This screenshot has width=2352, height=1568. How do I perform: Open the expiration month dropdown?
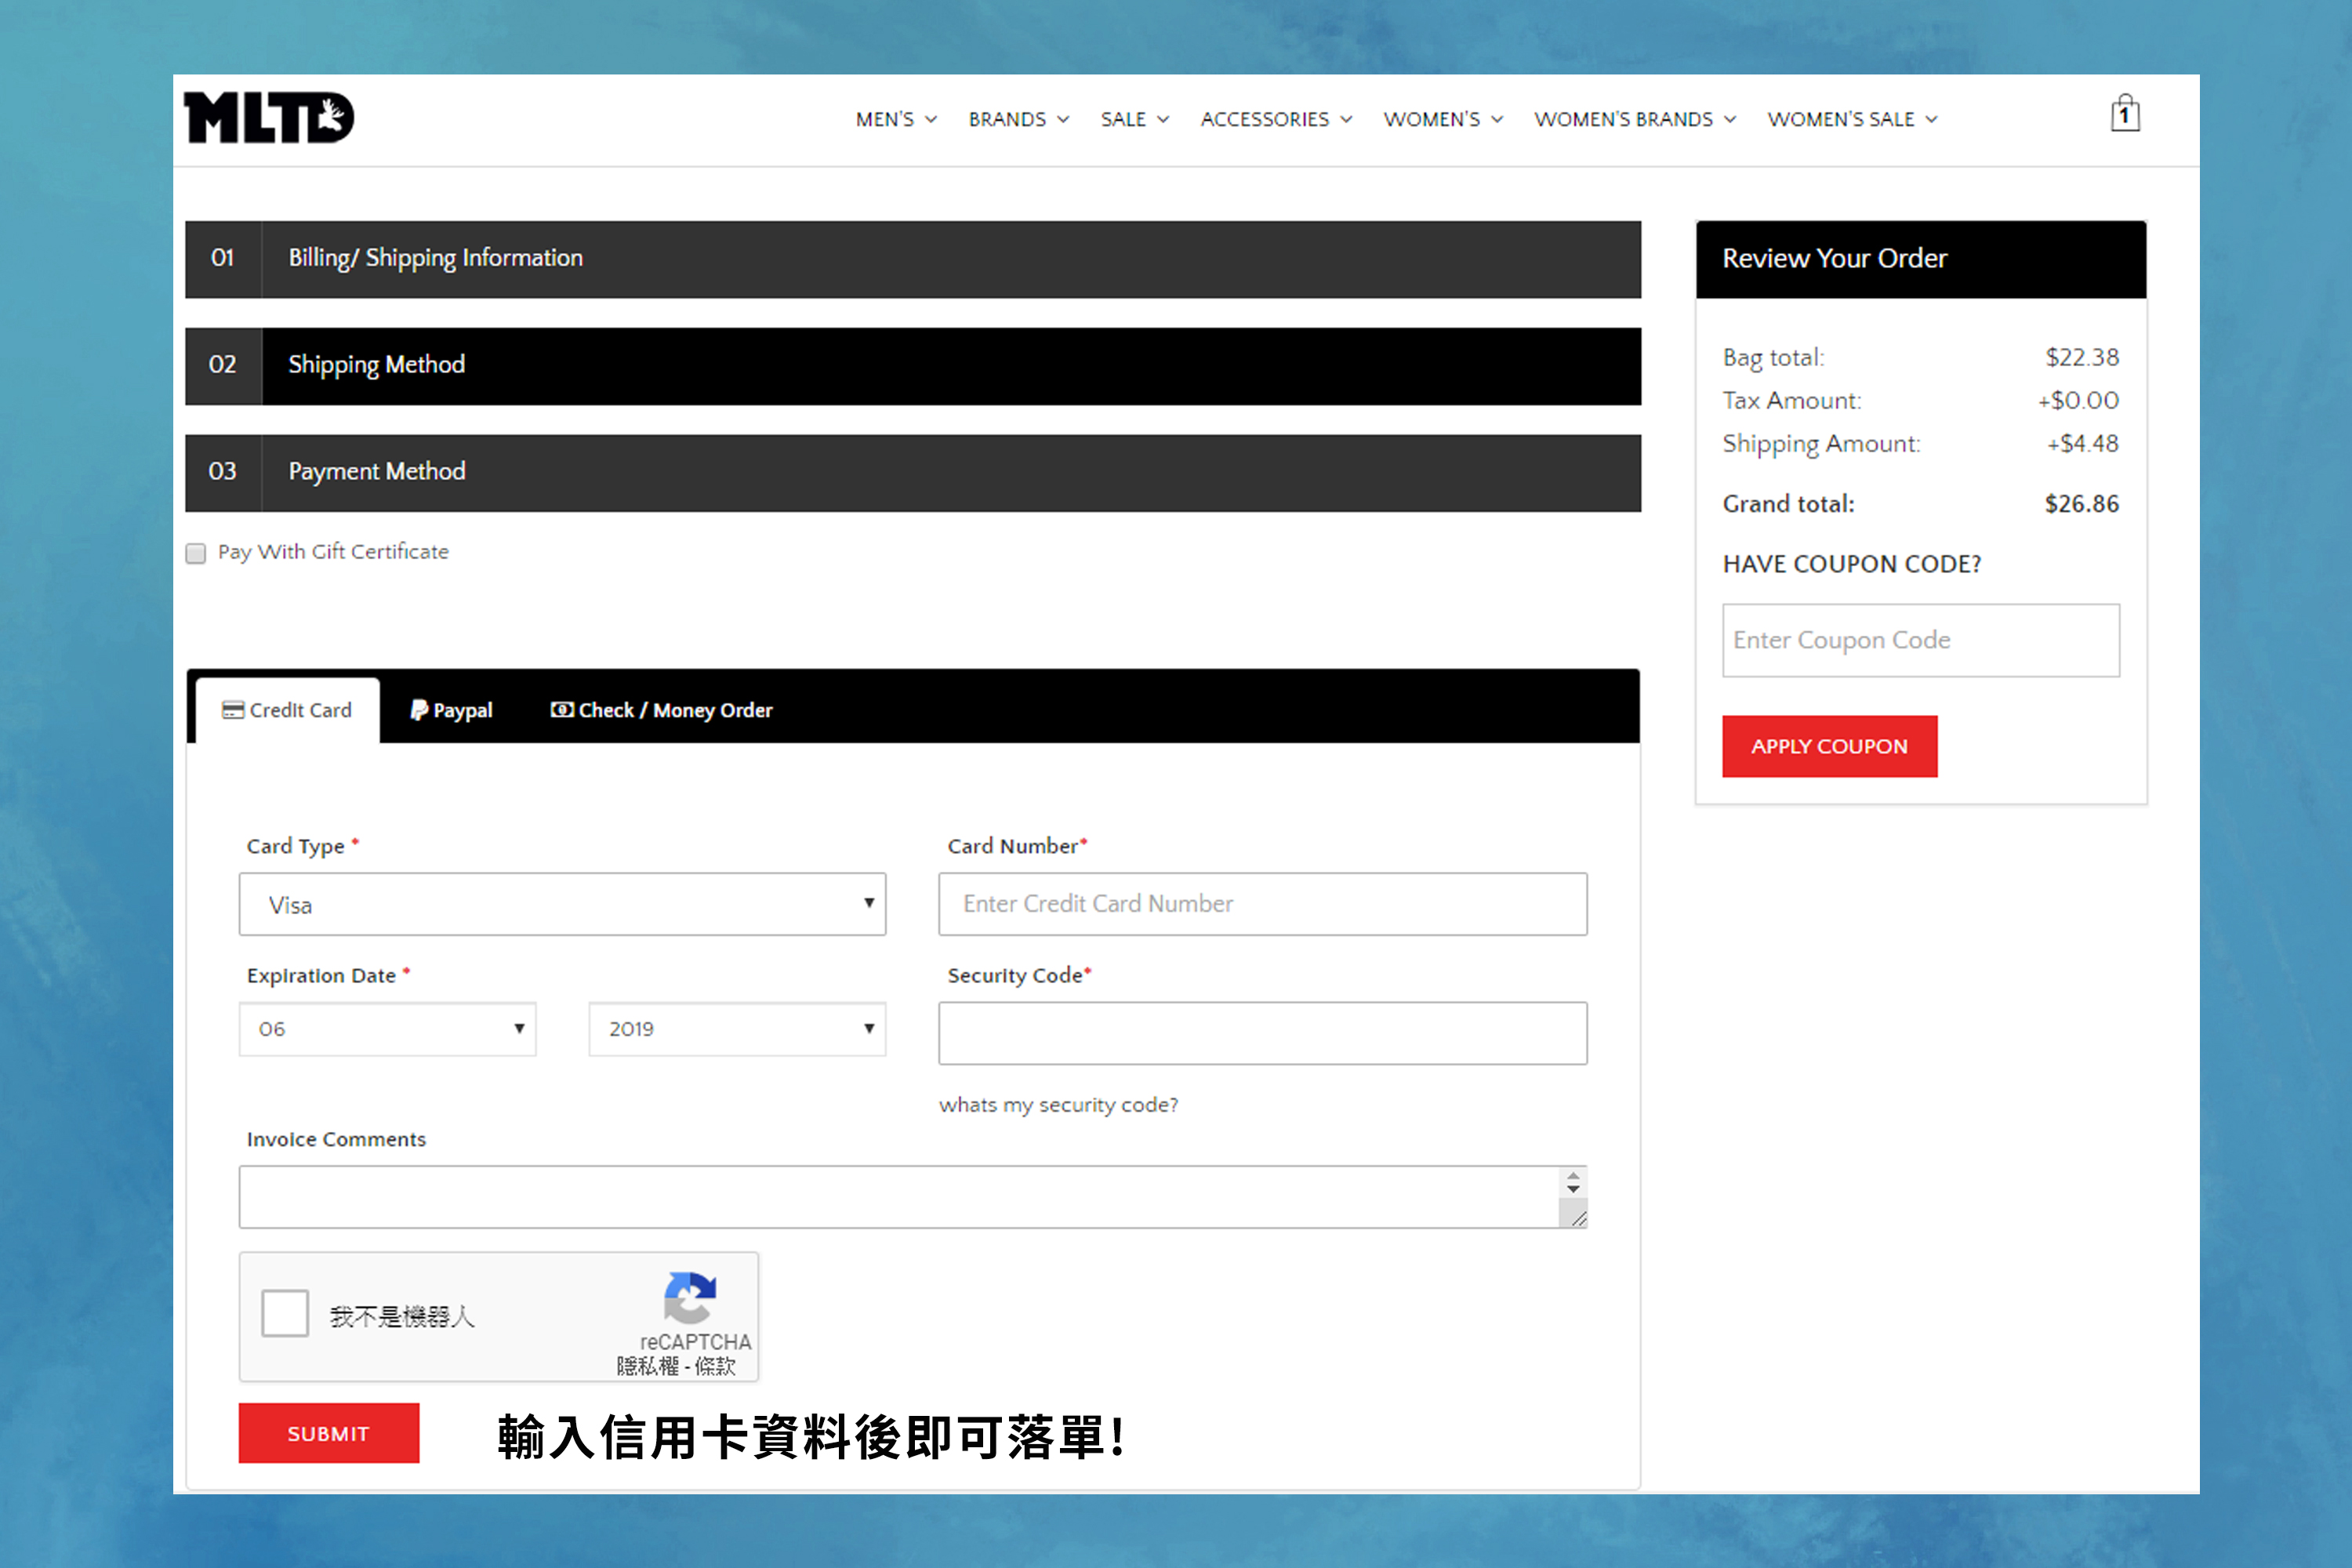(x=387, y=1029)
